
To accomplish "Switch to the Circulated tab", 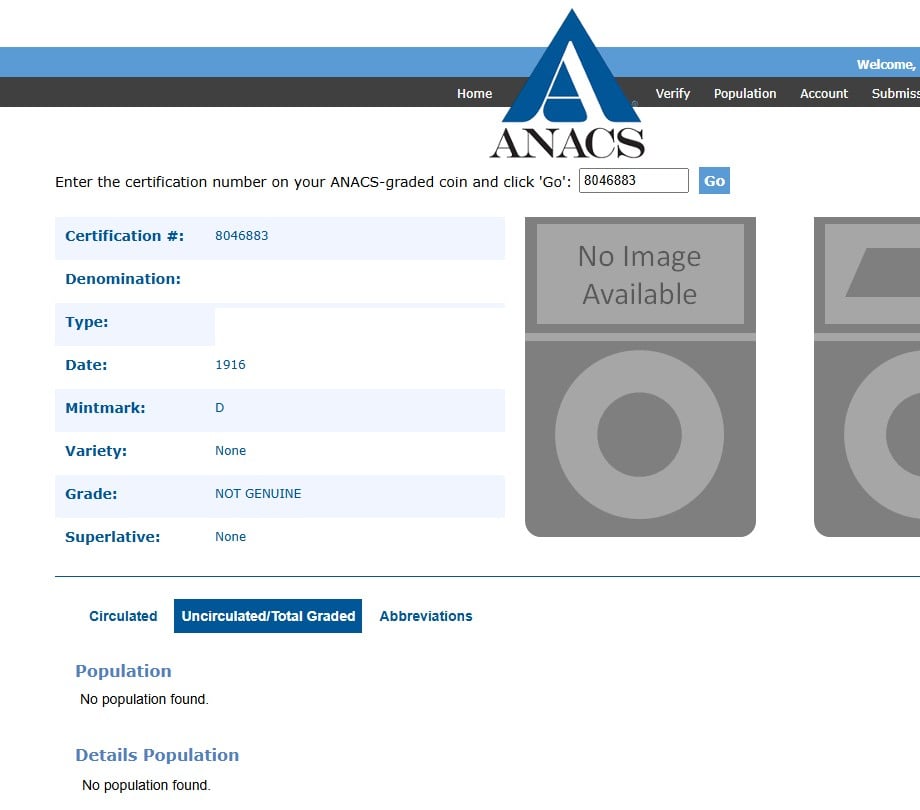I will (x=123, y=616).
